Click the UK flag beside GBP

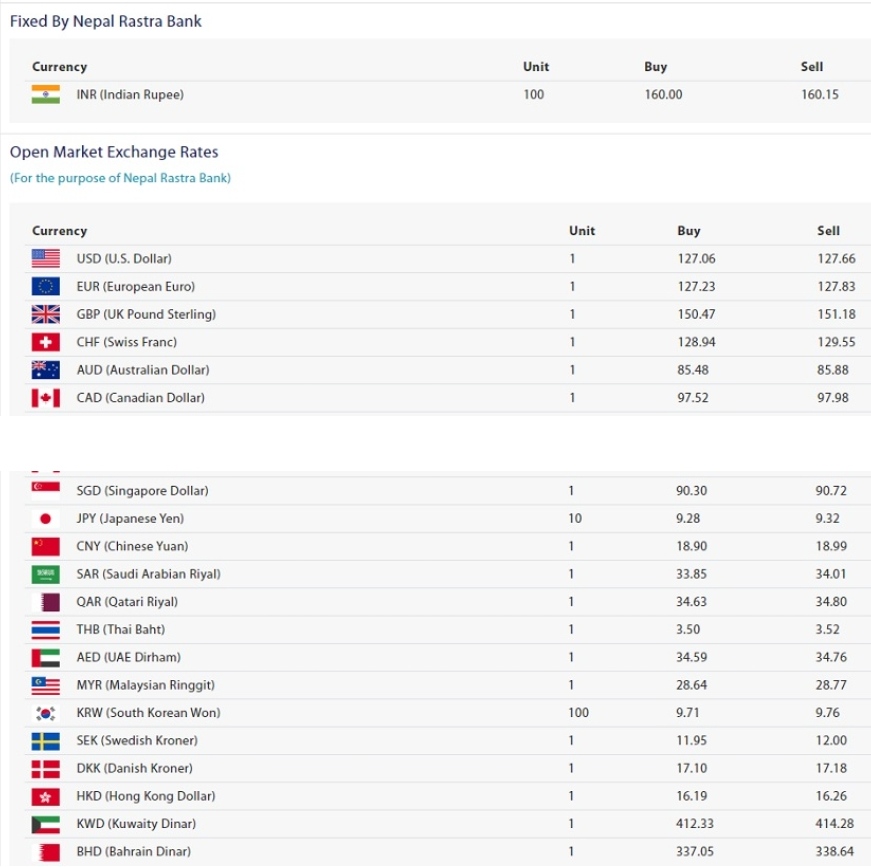[46, 314]
